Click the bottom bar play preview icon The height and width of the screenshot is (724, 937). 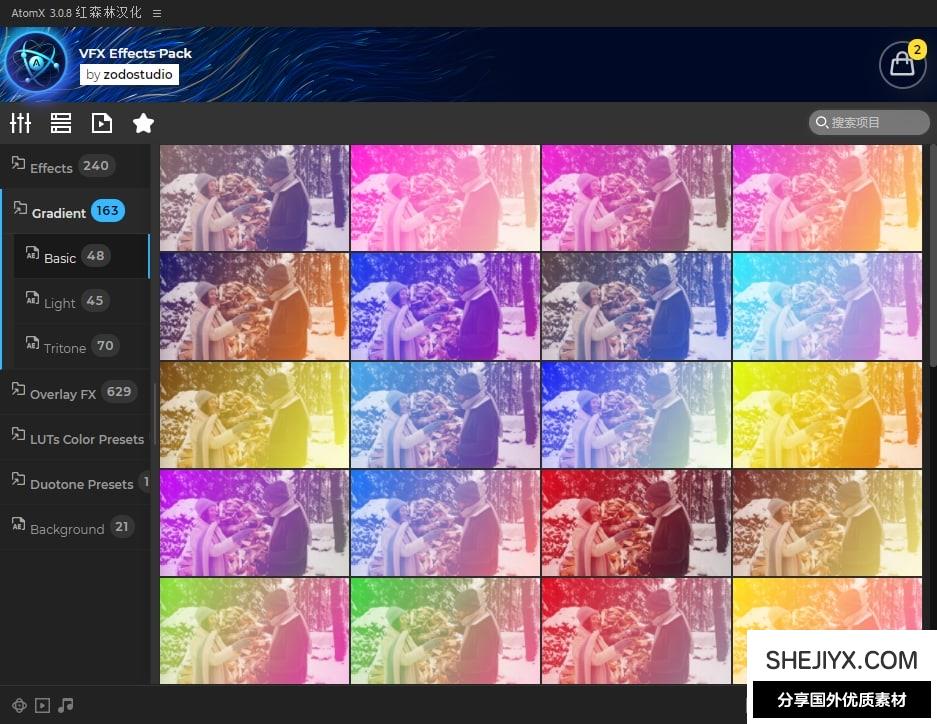point(42,705)
